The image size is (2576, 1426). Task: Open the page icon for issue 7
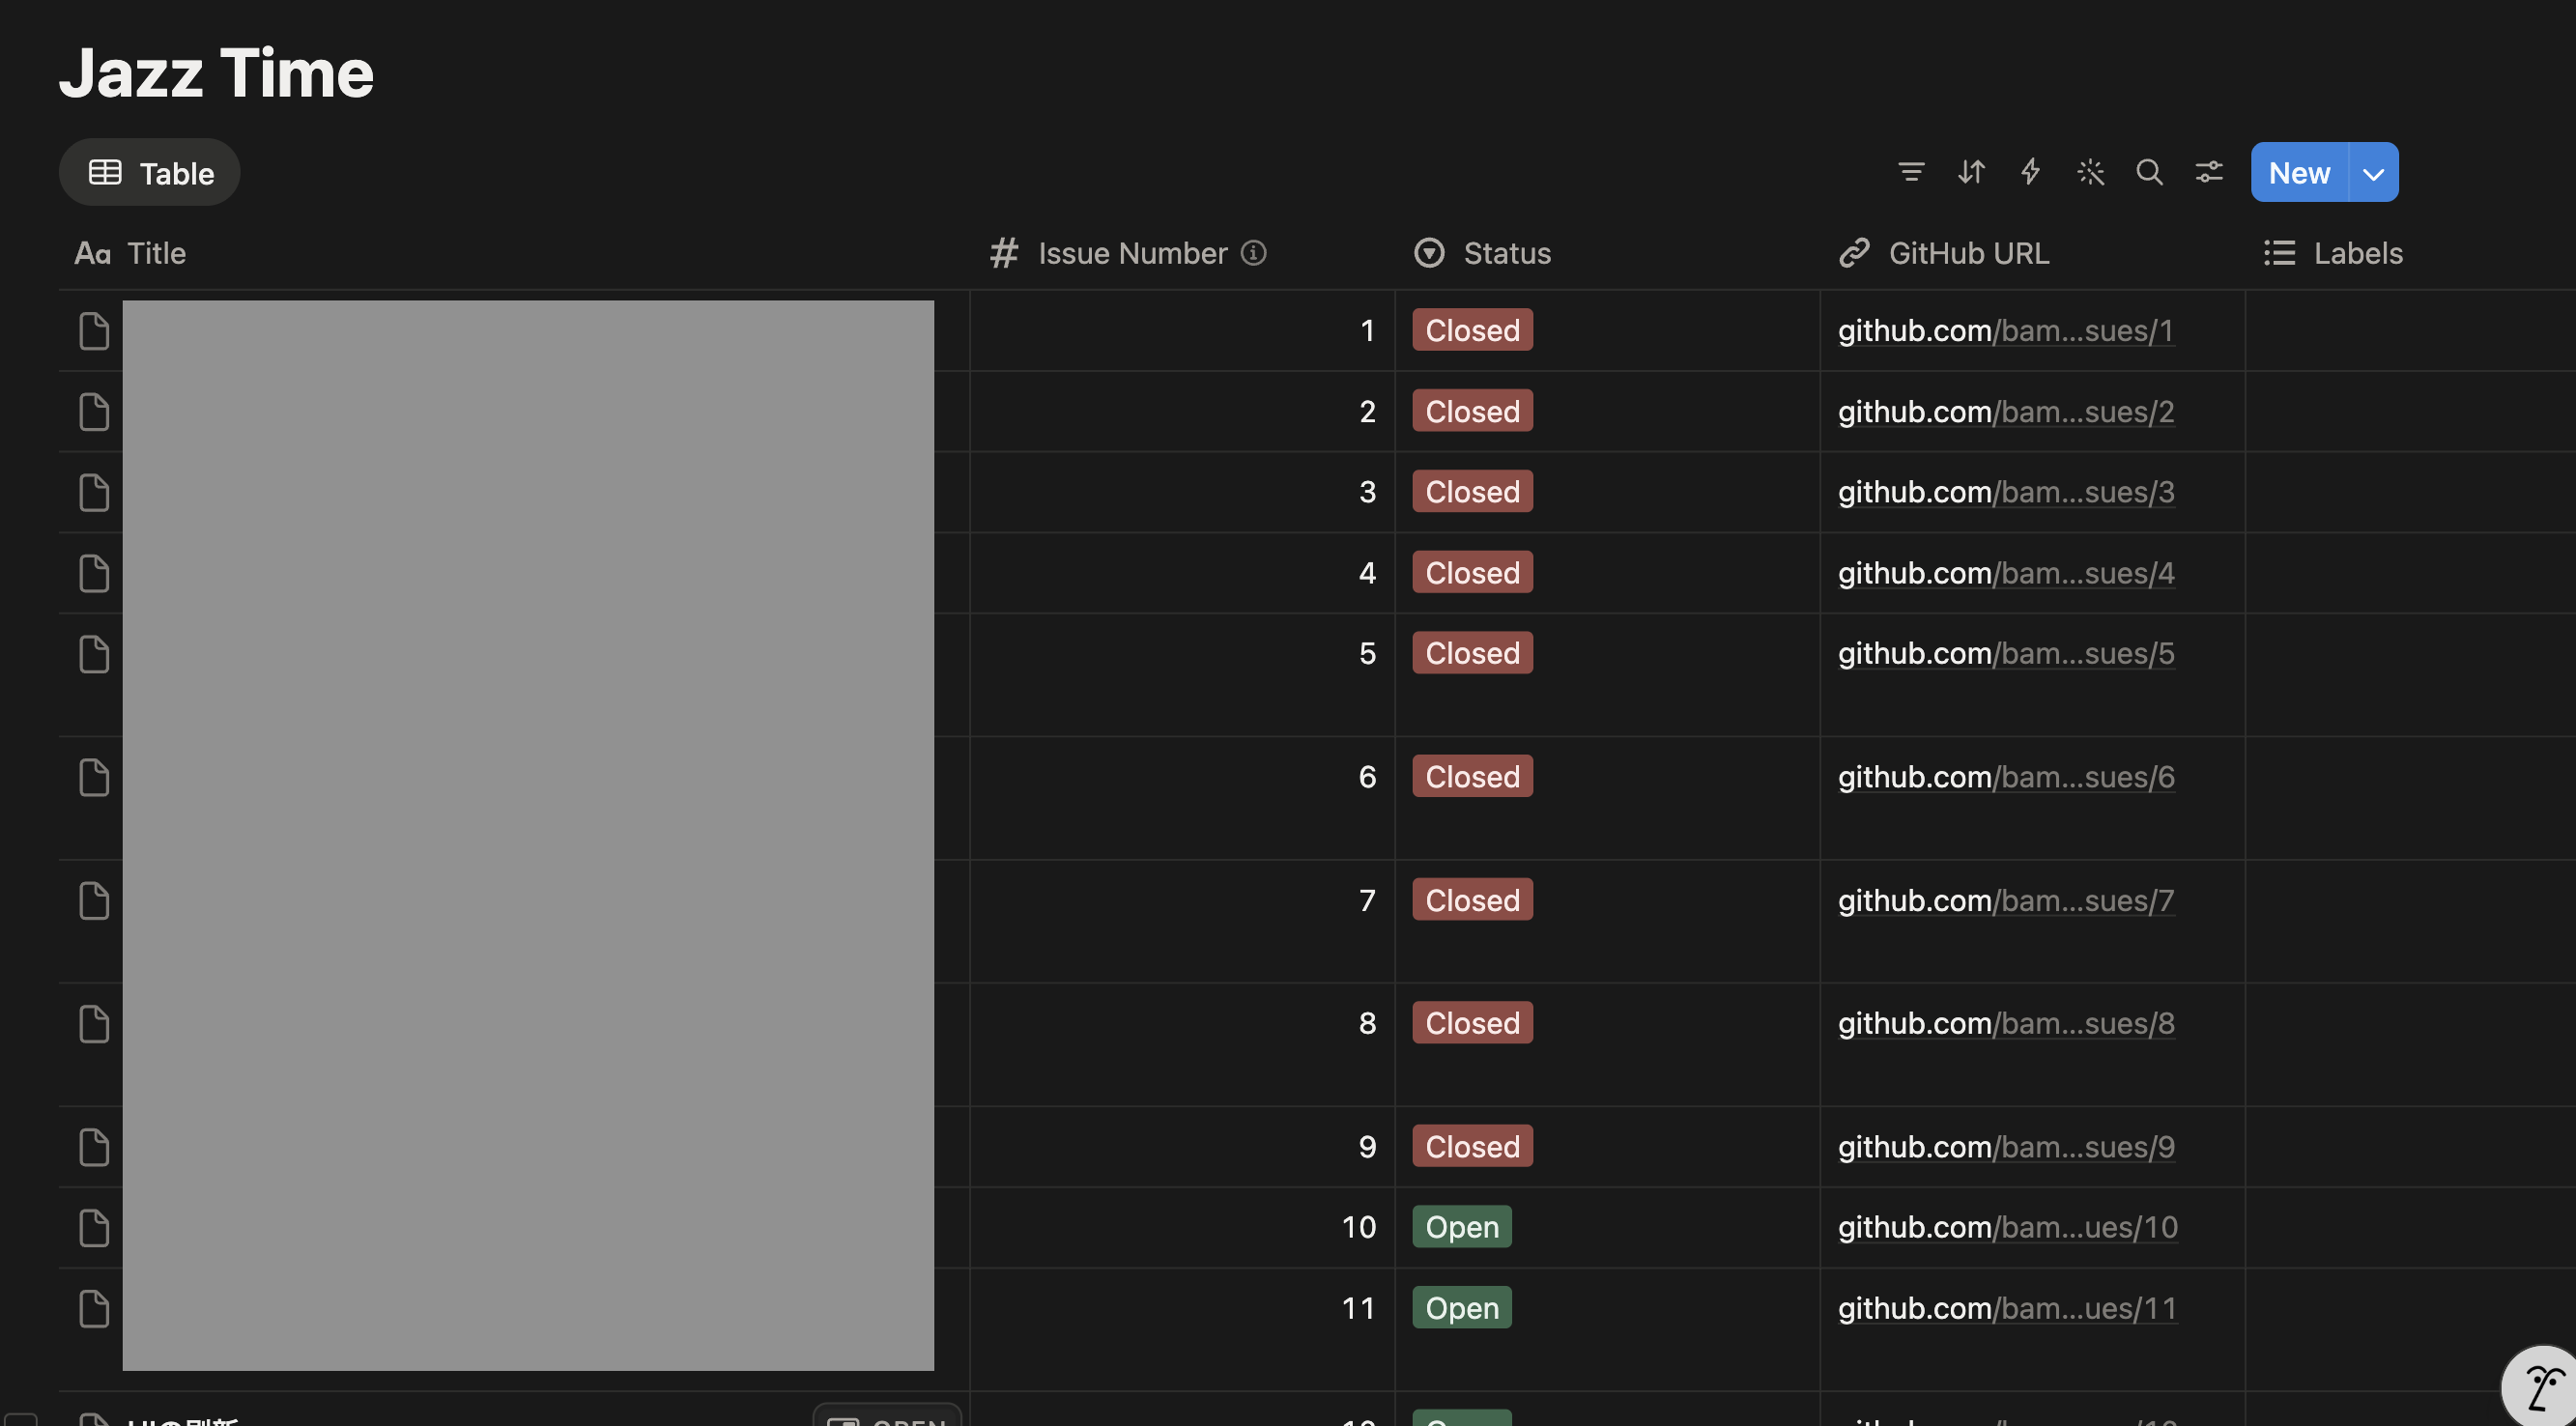[x=94, y=901]
